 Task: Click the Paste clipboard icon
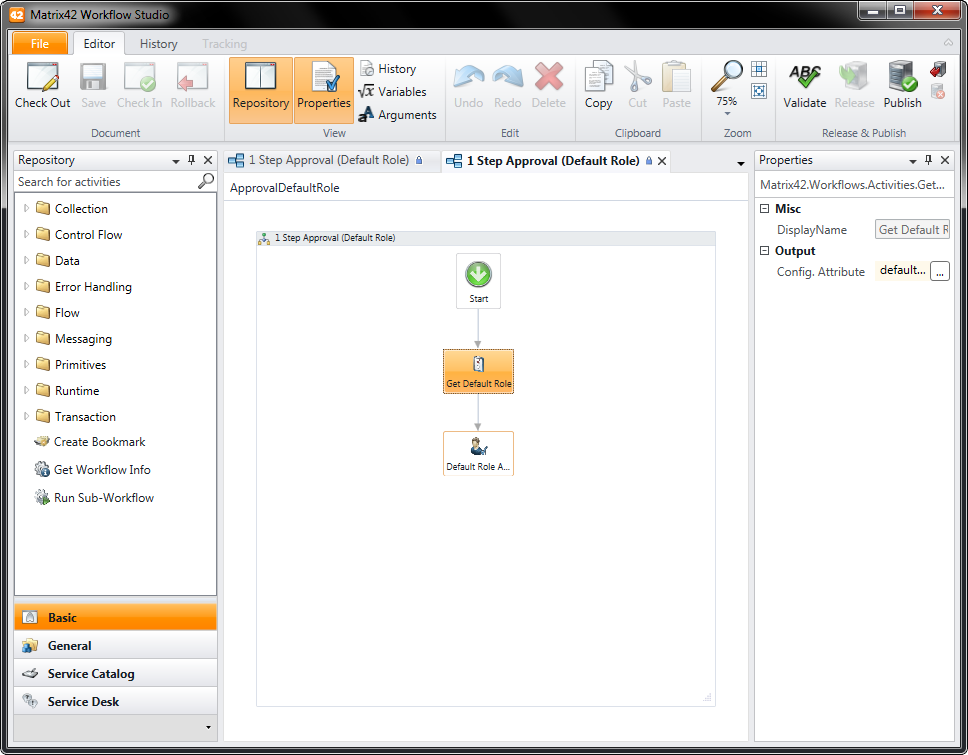(x=677, y=77)
